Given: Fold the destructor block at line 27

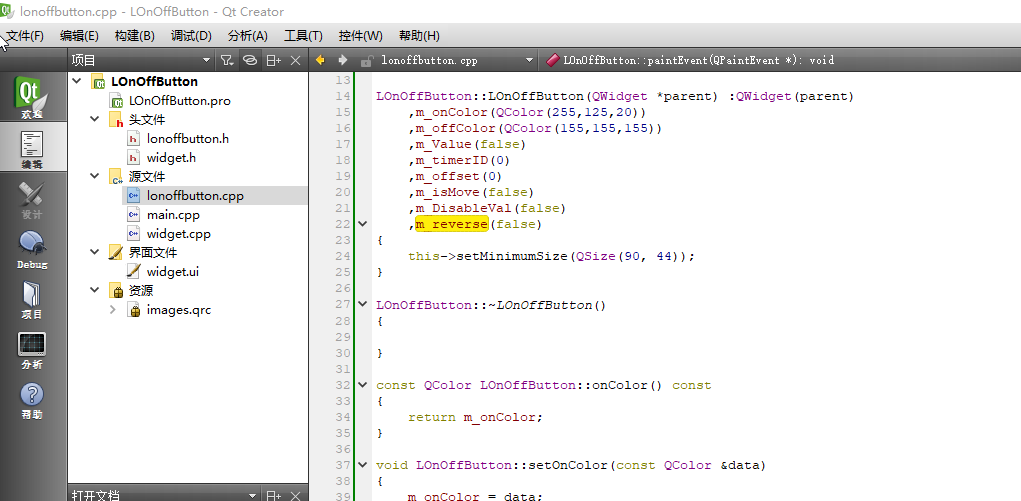Looking at the screenshot, I should (x=363, y=304).
